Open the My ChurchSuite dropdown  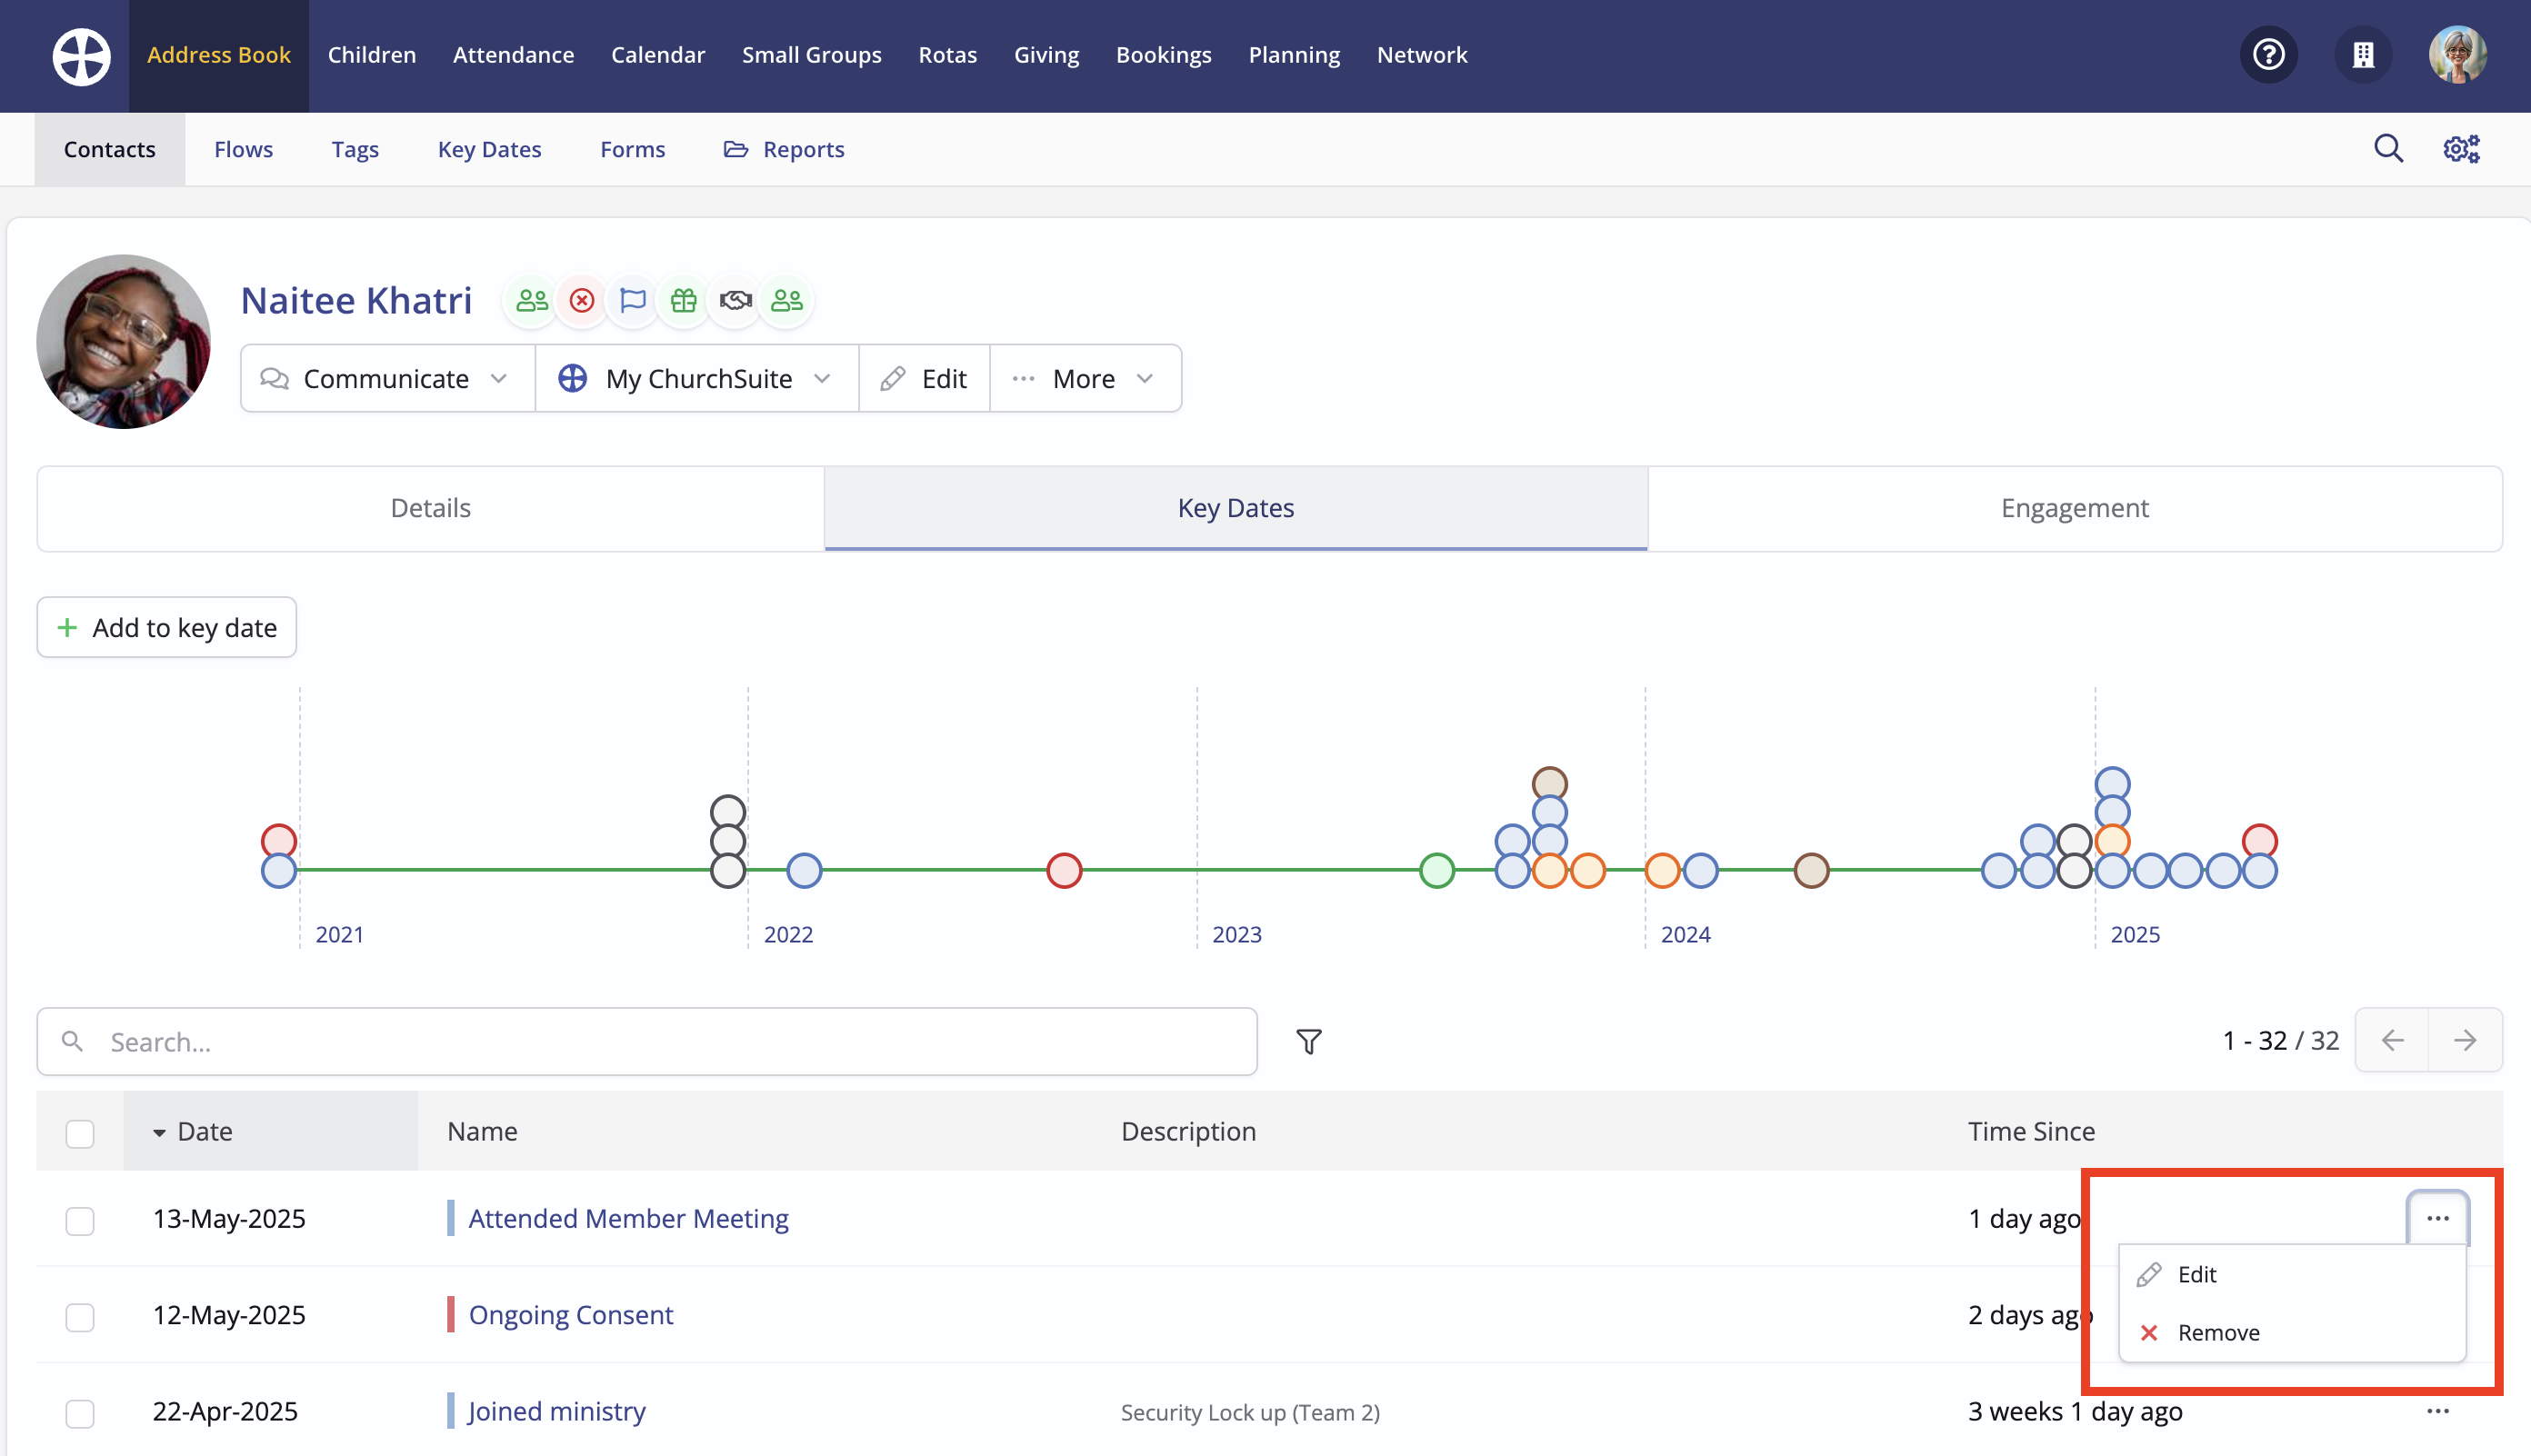click(x=697, y=379)
